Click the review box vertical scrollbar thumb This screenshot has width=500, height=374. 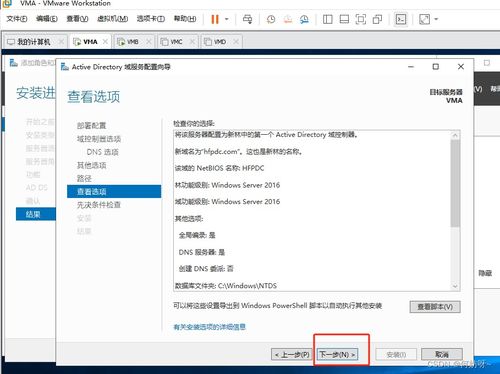pos(455,183)
